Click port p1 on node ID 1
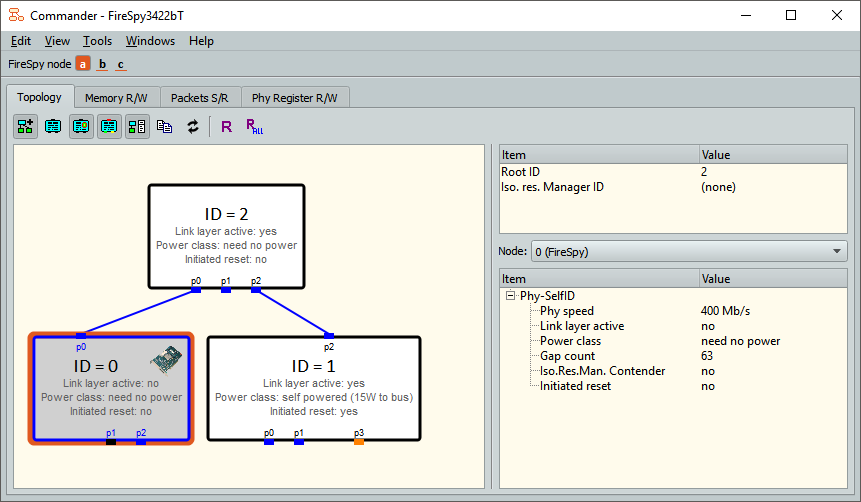The image size is (861, 502). tap(299, 442)
